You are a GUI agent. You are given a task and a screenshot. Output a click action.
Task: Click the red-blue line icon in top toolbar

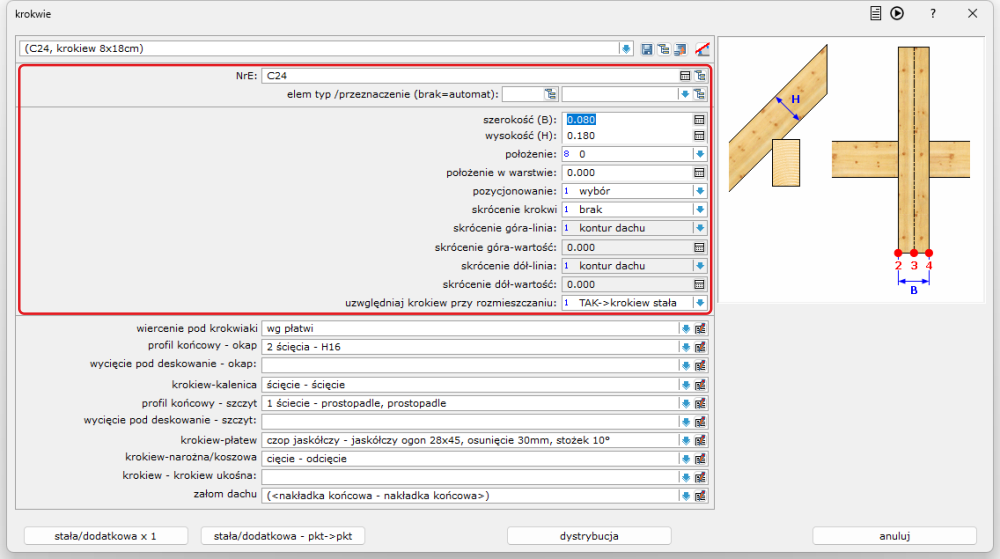pyautogui.click(x=702, y=48)
